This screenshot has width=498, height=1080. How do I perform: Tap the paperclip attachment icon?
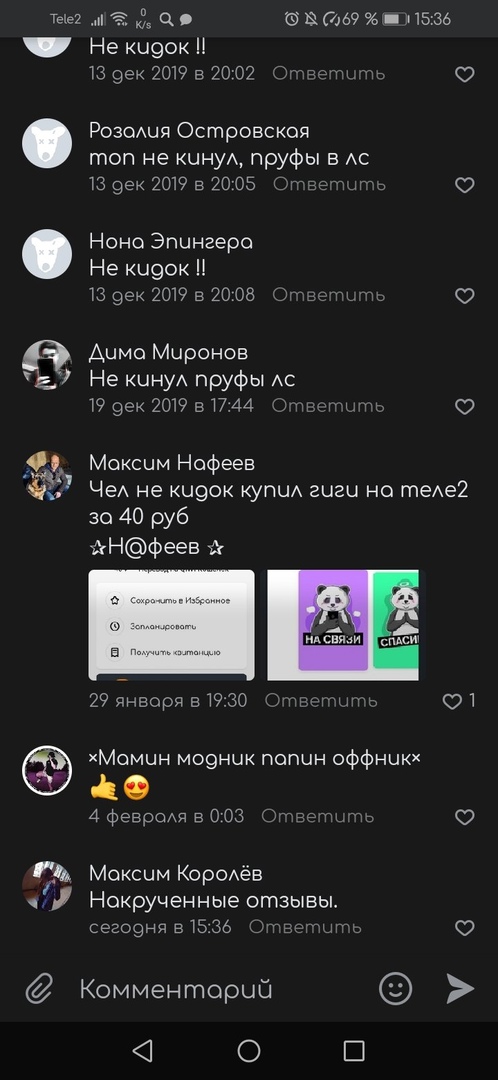(40, 990)
